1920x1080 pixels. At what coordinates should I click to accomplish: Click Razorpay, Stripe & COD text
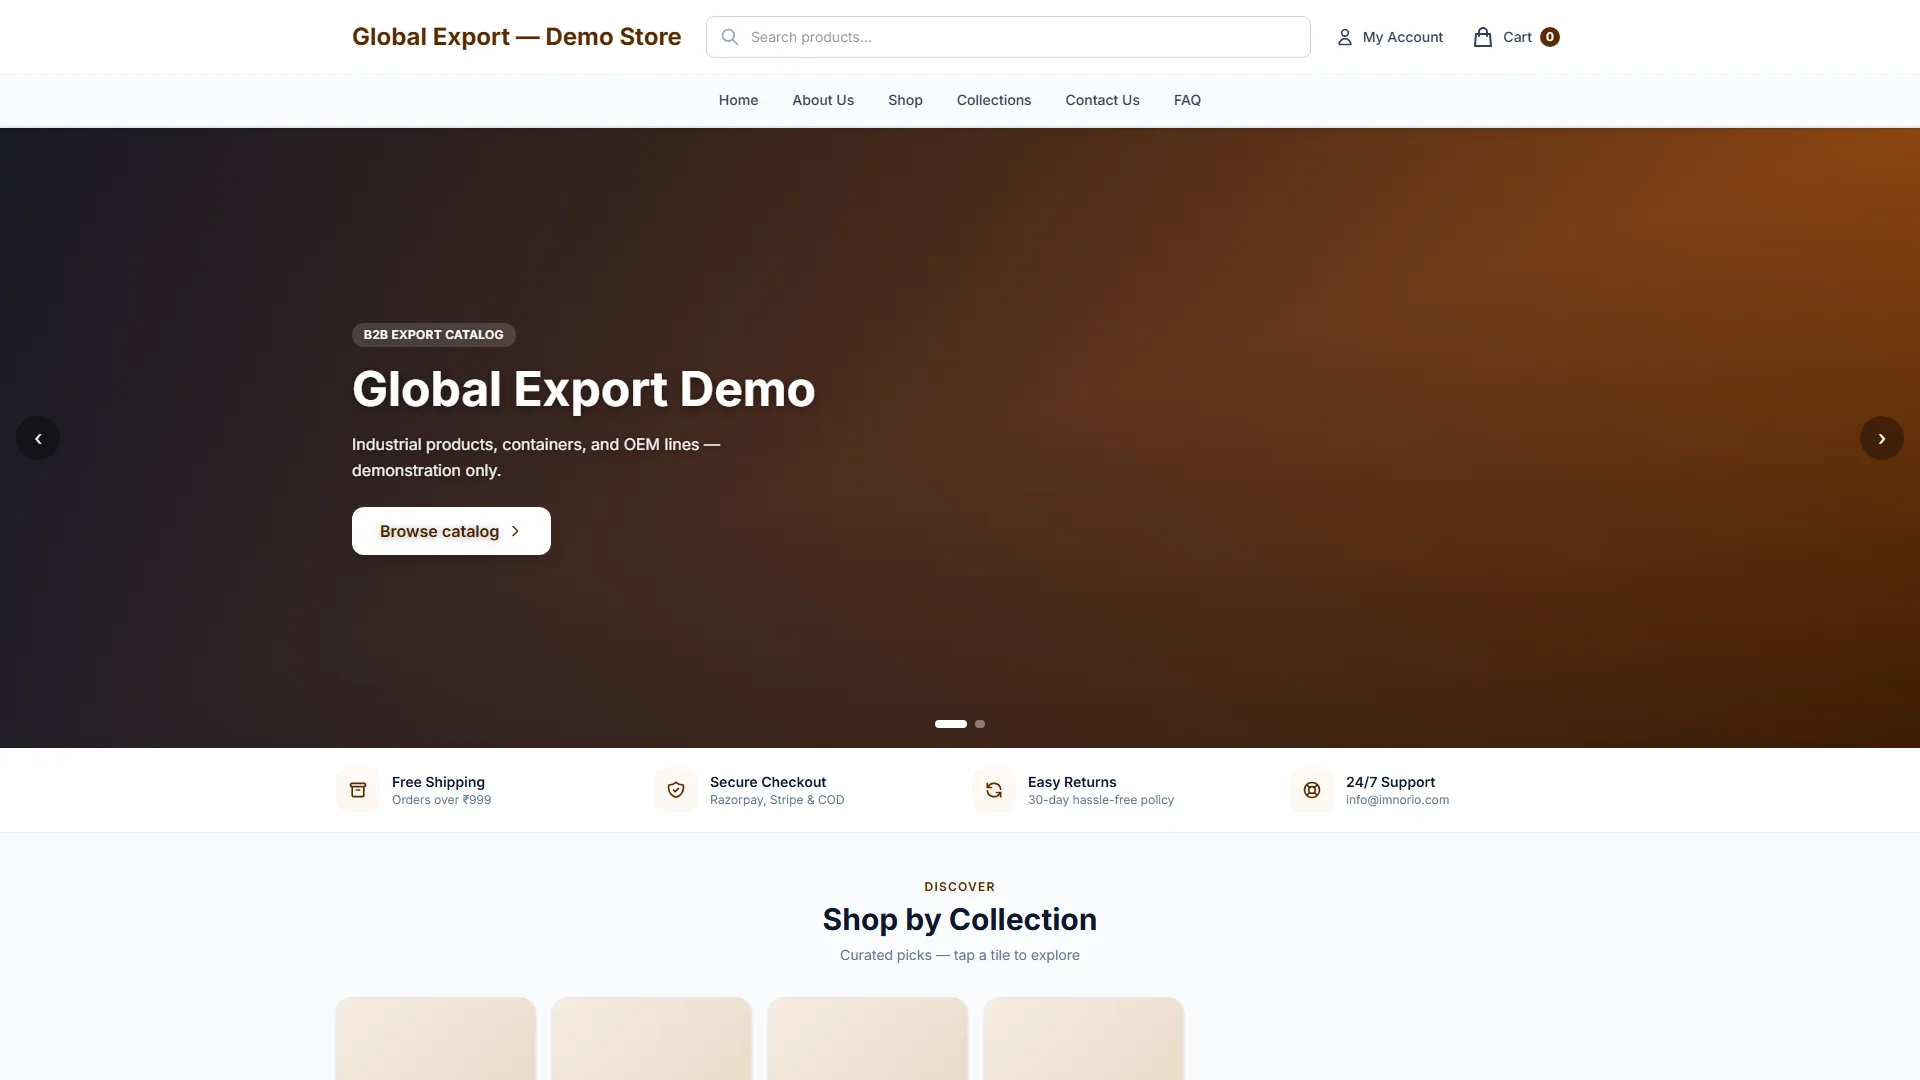(x=777, y=800)
